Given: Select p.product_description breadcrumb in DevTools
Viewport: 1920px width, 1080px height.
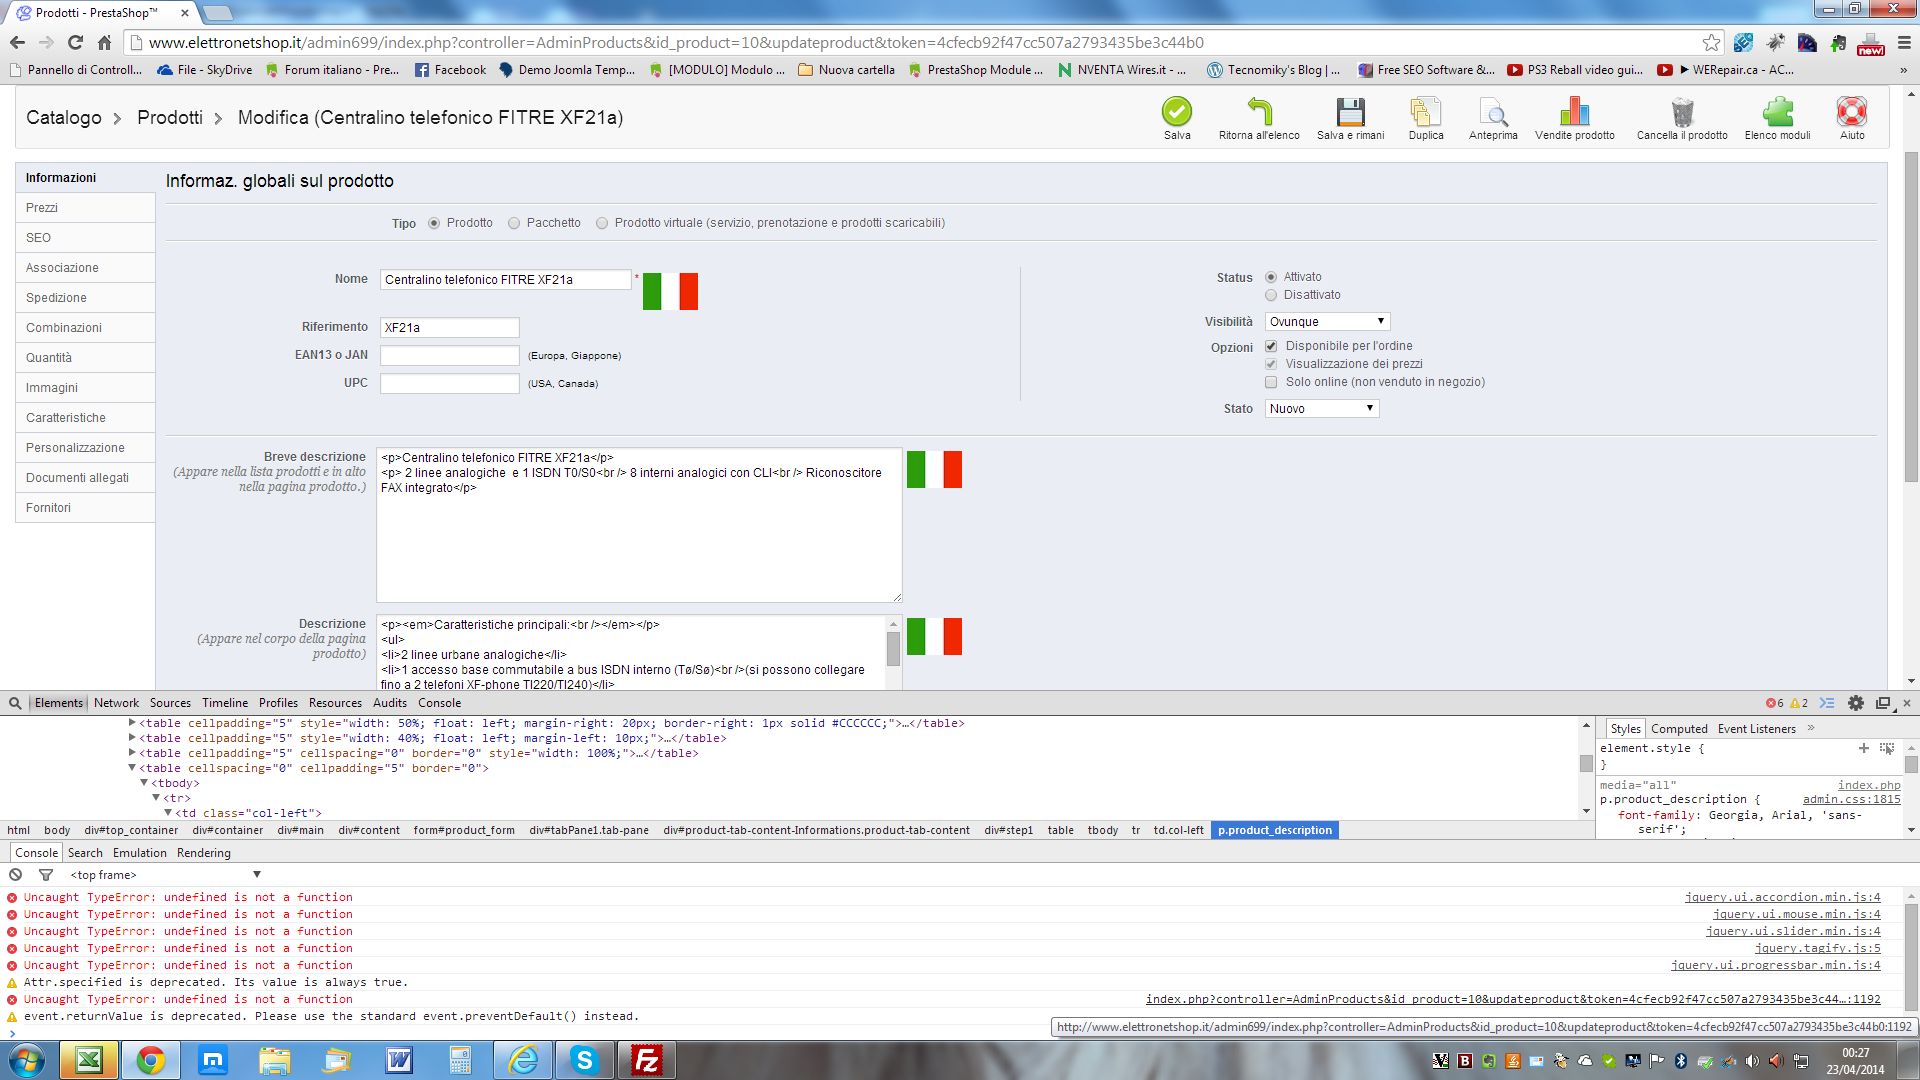Looking at the screenshot, I should [x=1275, y=830].
